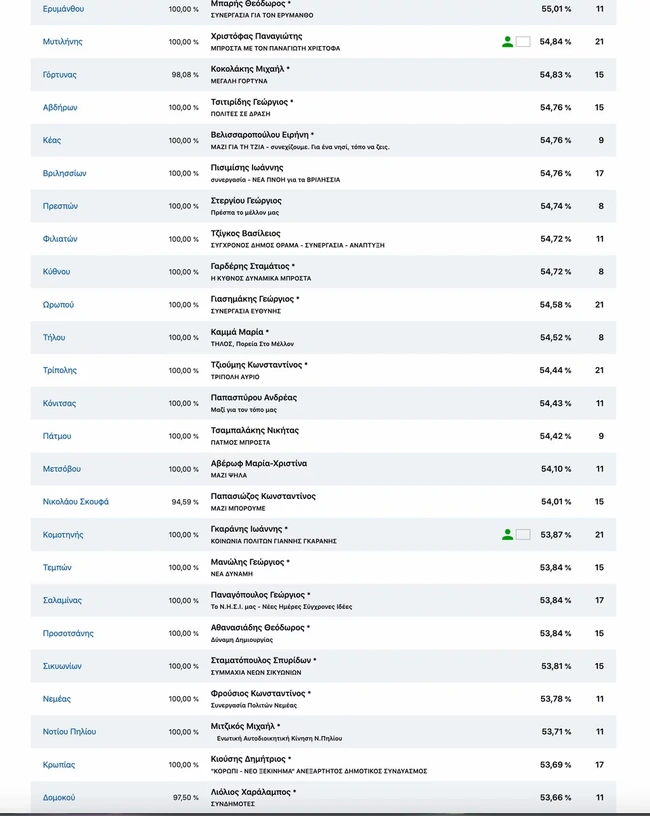Click green person icon in Μυτιλήνης row
Screen dimensions: 650x816
507,42
